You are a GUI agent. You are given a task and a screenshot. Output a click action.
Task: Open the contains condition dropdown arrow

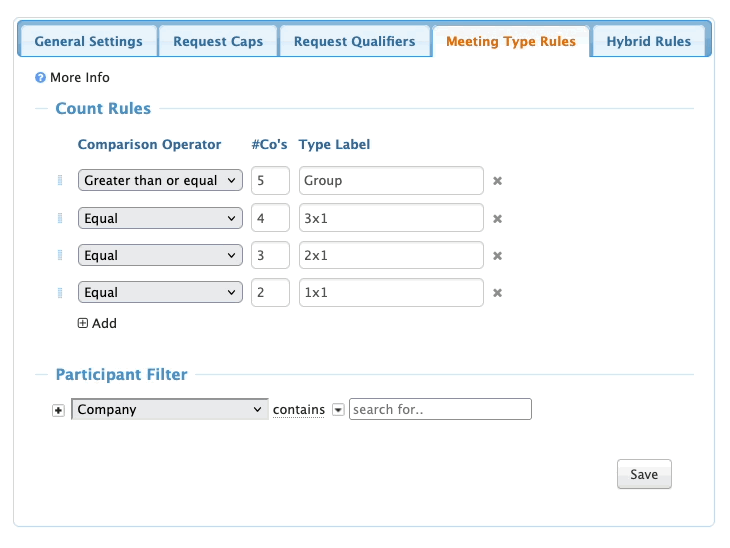(338, 410)
